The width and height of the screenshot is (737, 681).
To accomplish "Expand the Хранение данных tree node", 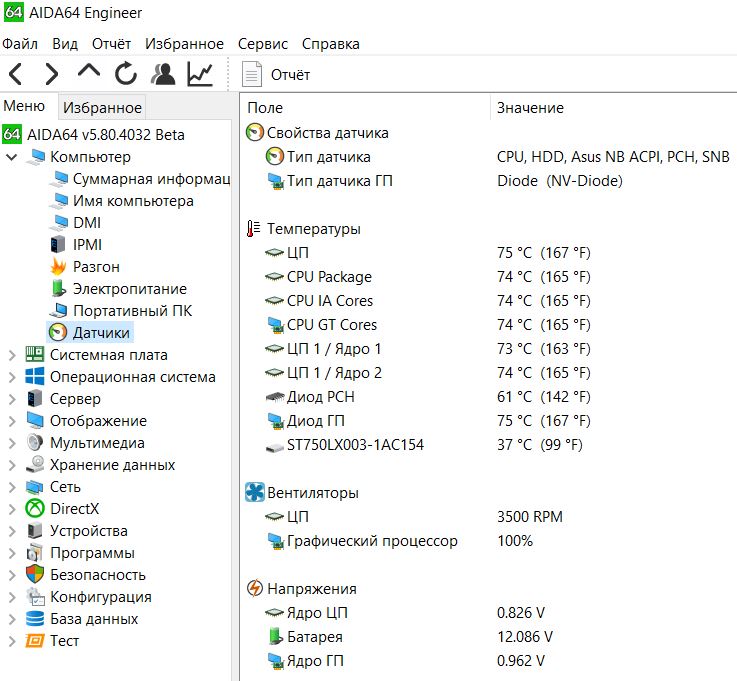I will tap(12, 465).
